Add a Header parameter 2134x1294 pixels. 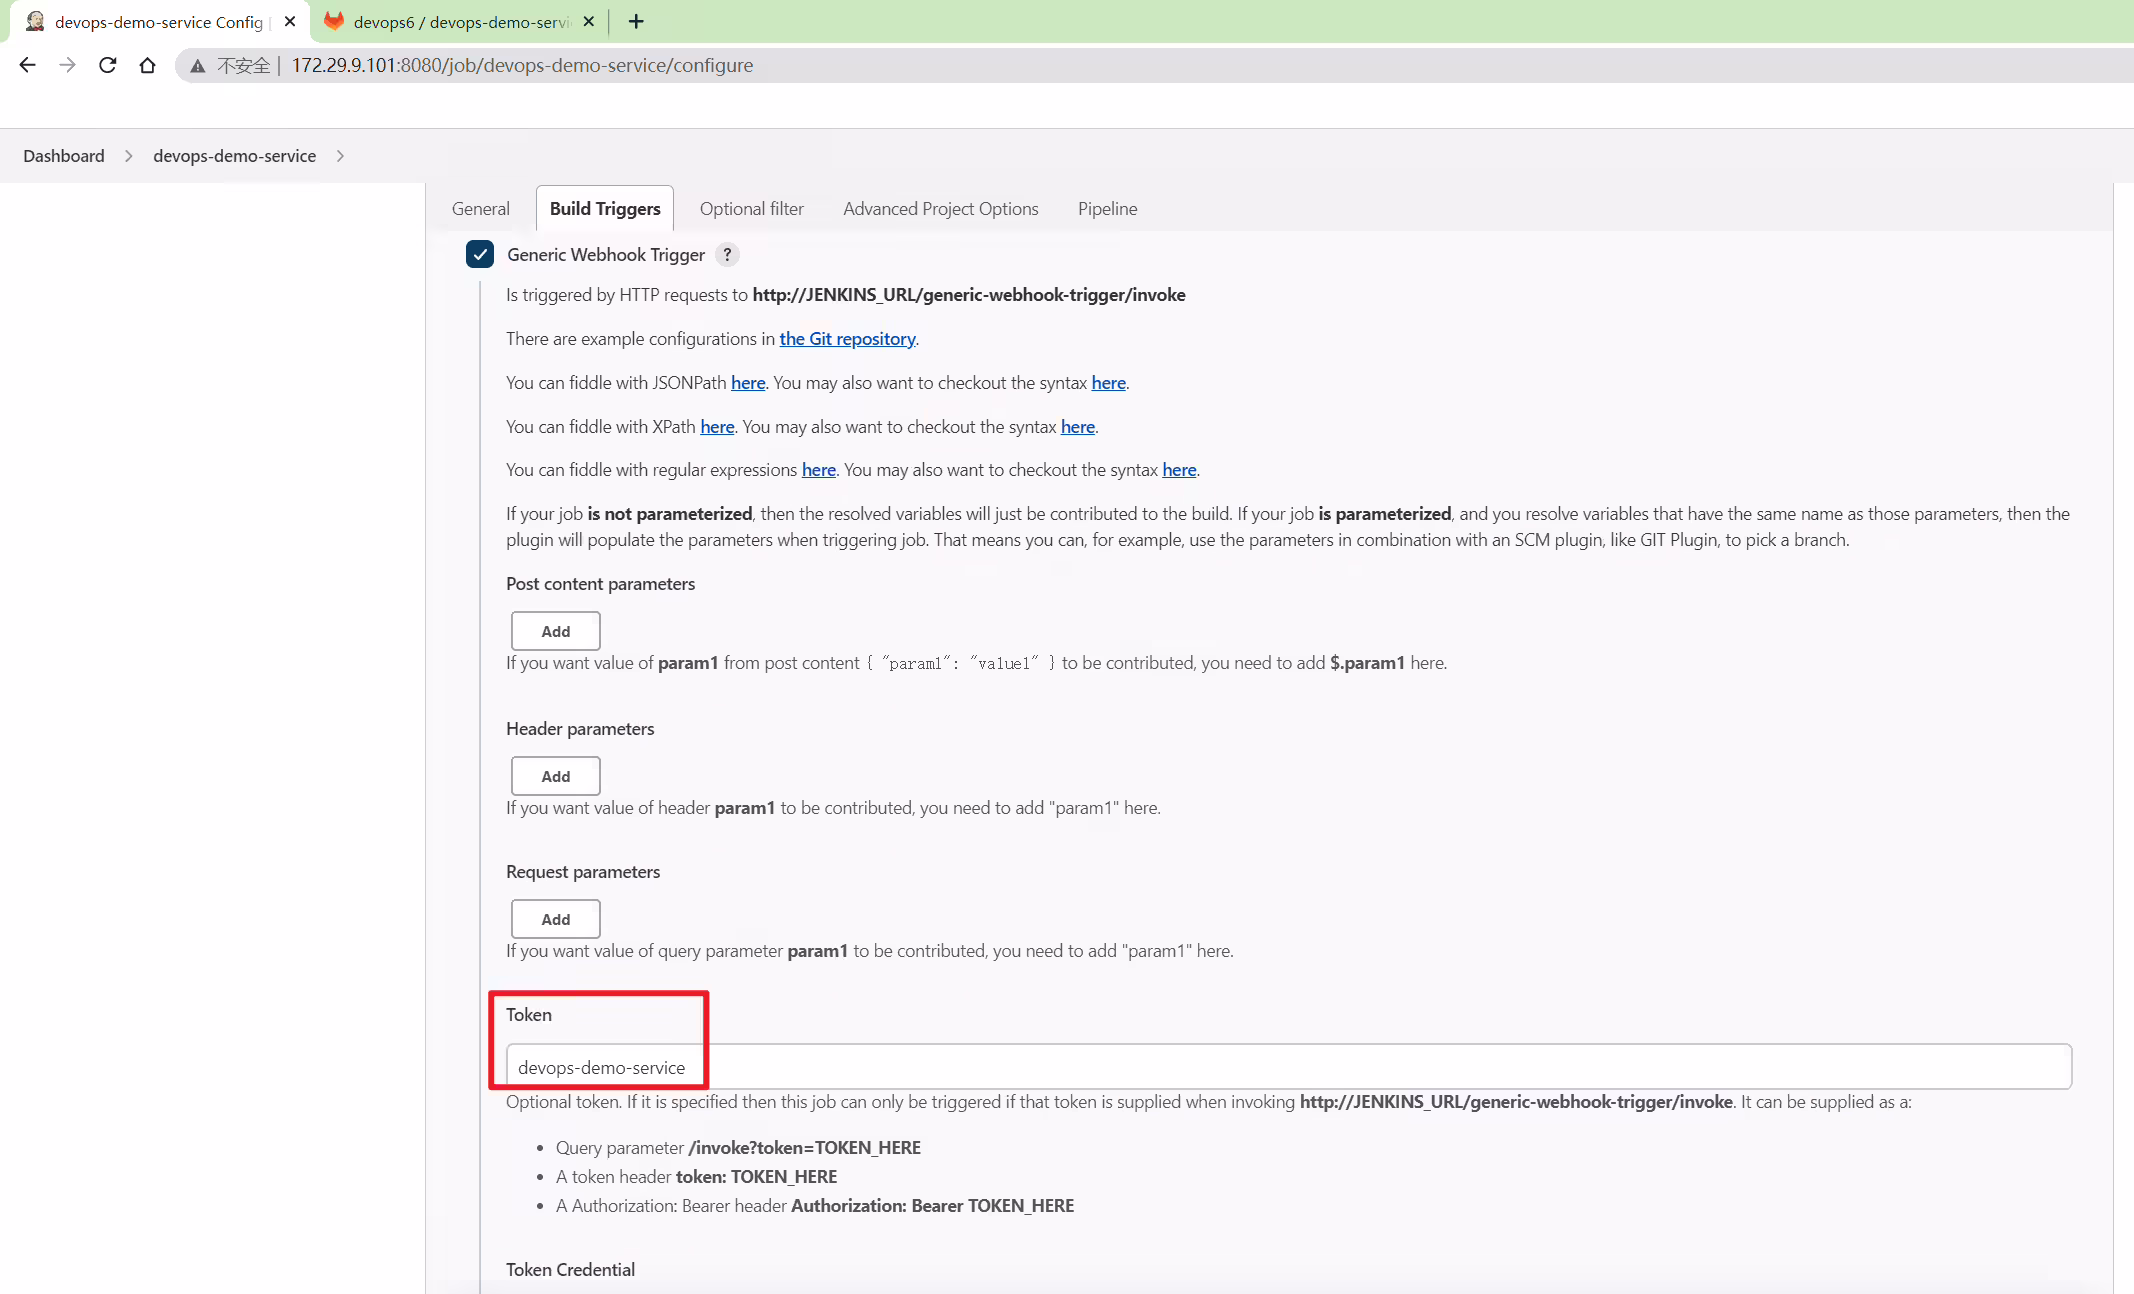click(x=556, y=776)
